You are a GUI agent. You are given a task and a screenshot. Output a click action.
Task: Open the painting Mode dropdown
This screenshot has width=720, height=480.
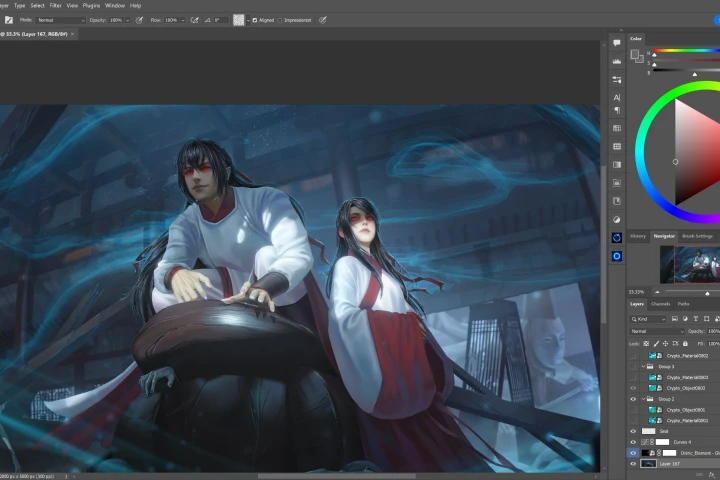pyautogui.click(x=60, y=20)
